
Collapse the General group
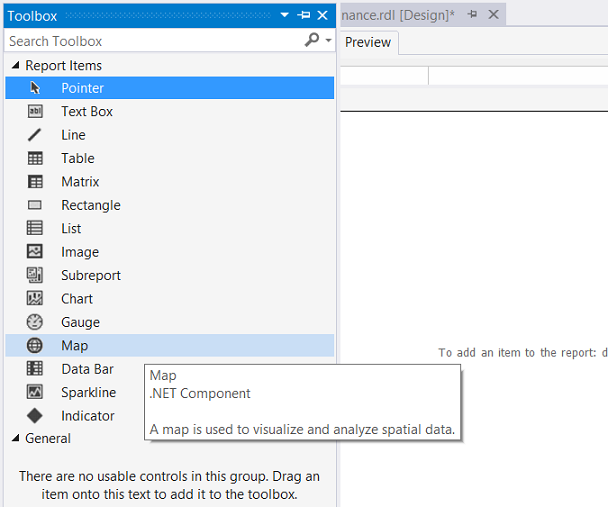point(15,438)
